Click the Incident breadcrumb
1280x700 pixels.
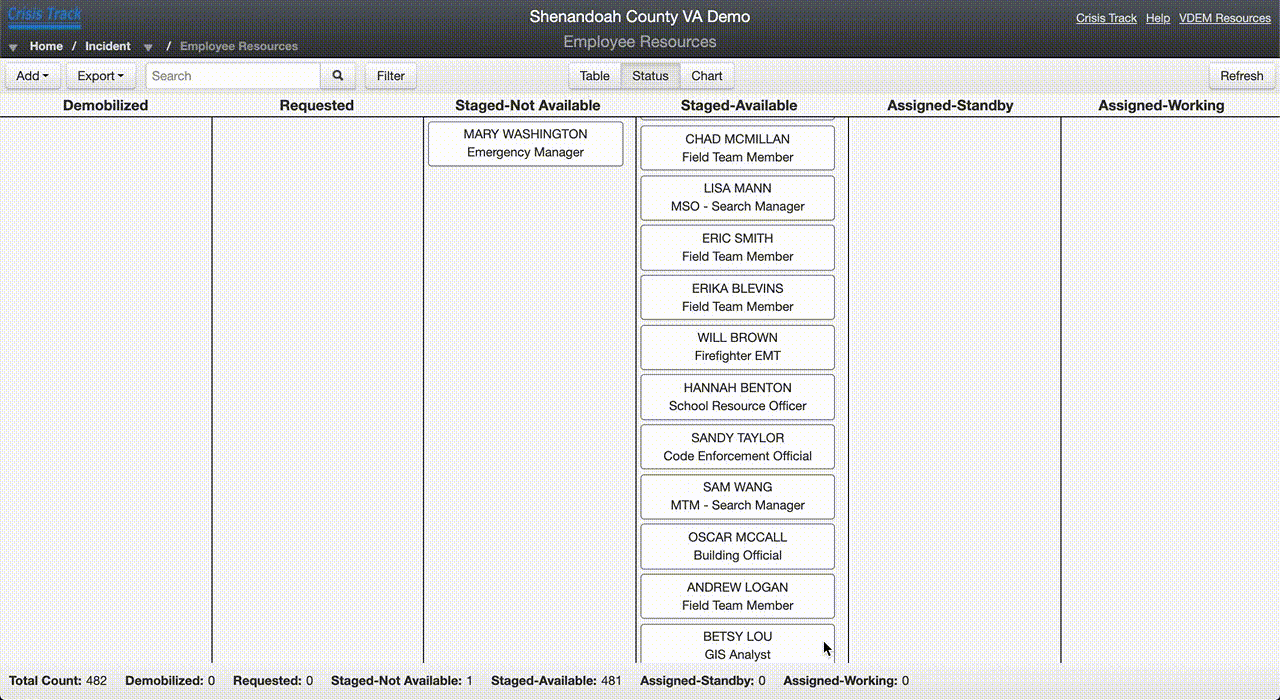108,46
